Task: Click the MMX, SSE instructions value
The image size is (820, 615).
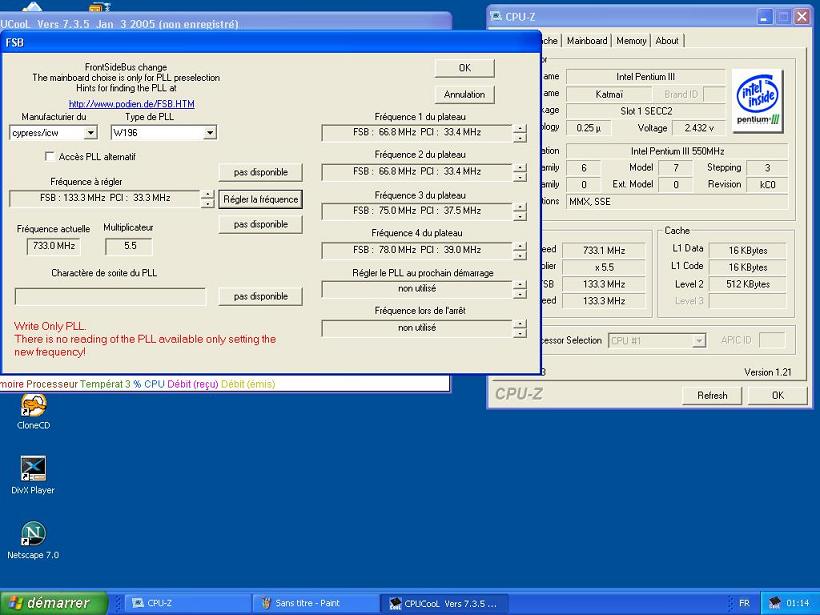Action: [677, 202]
